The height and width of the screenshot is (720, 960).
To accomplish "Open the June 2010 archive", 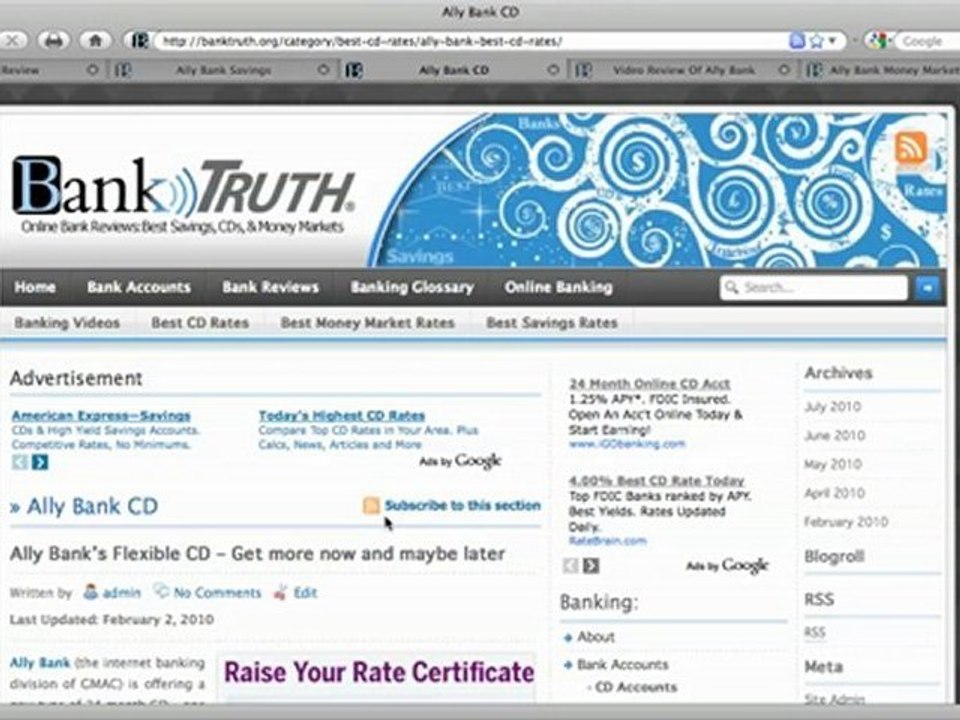I will coord(834,435).
